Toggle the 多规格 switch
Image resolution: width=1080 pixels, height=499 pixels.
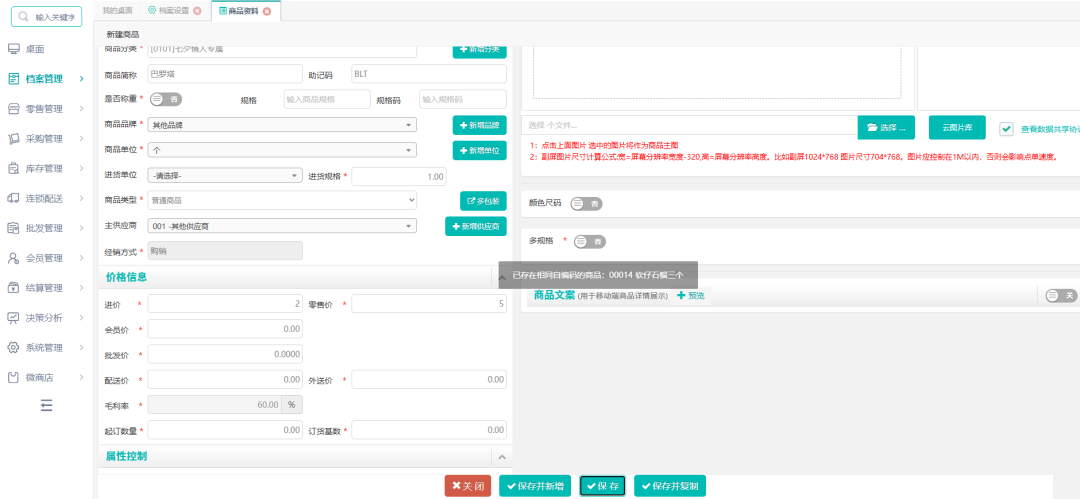pos(590,242)
